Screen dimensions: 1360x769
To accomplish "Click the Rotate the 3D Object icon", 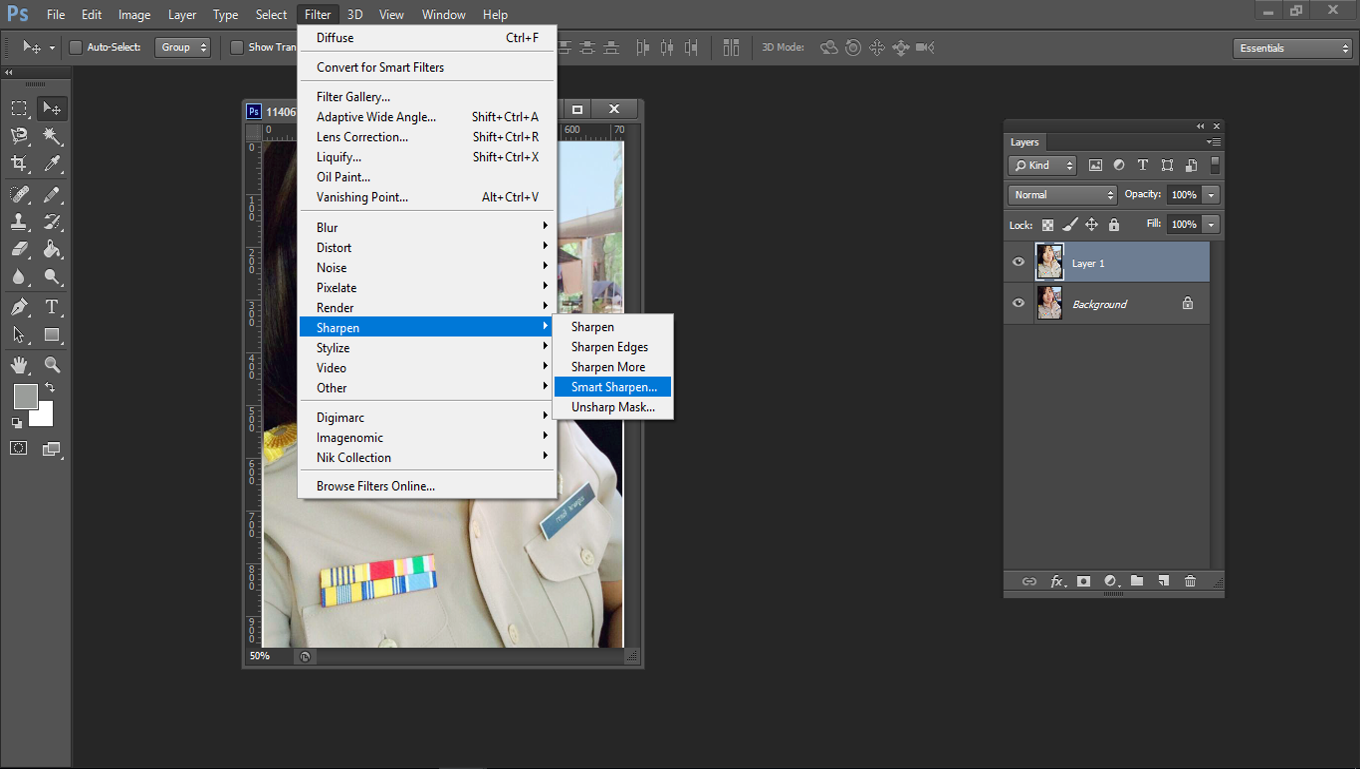I will (829, 47).
